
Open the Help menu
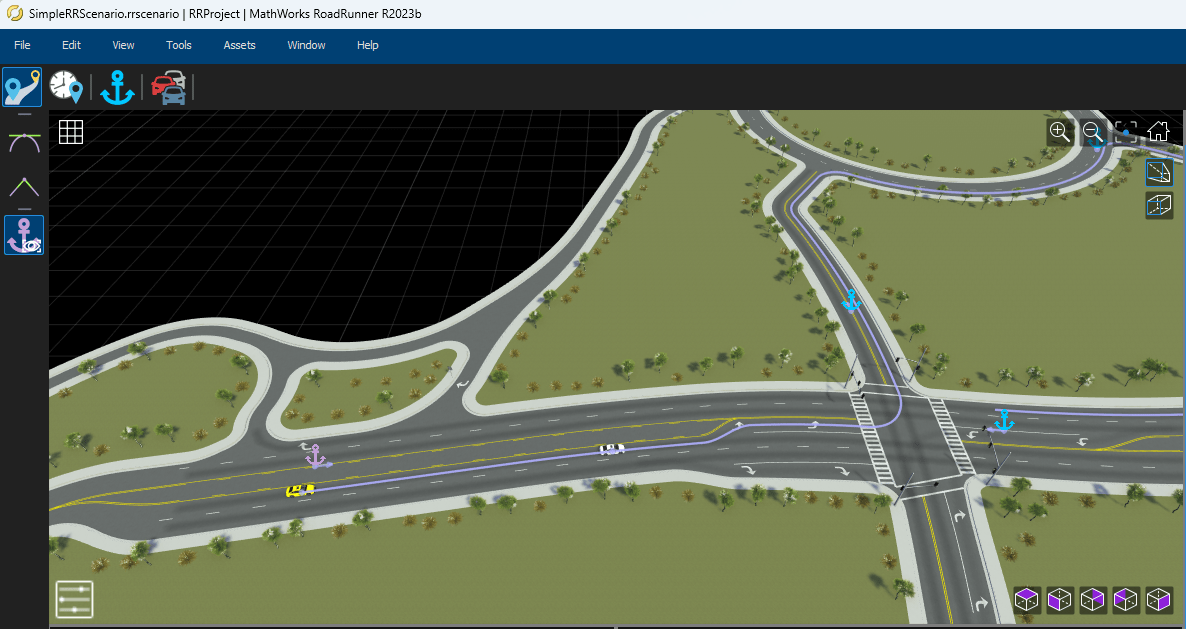coord(368,45)
